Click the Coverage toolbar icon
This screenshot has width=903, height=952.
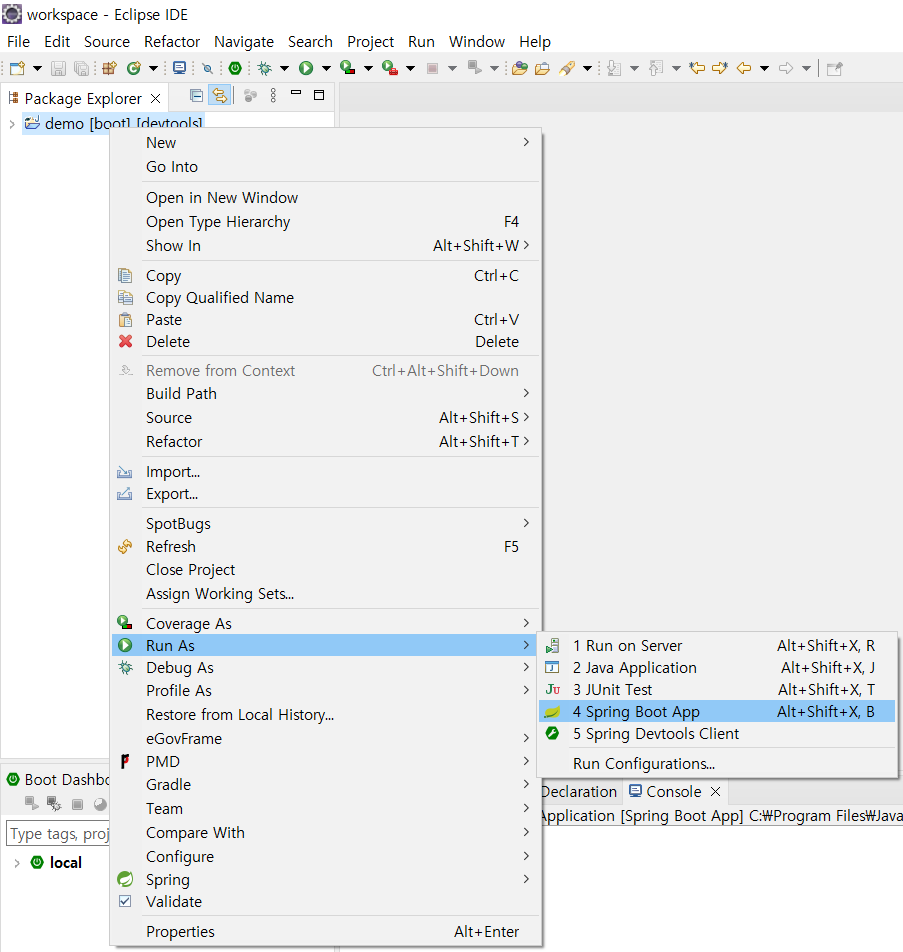347,68
